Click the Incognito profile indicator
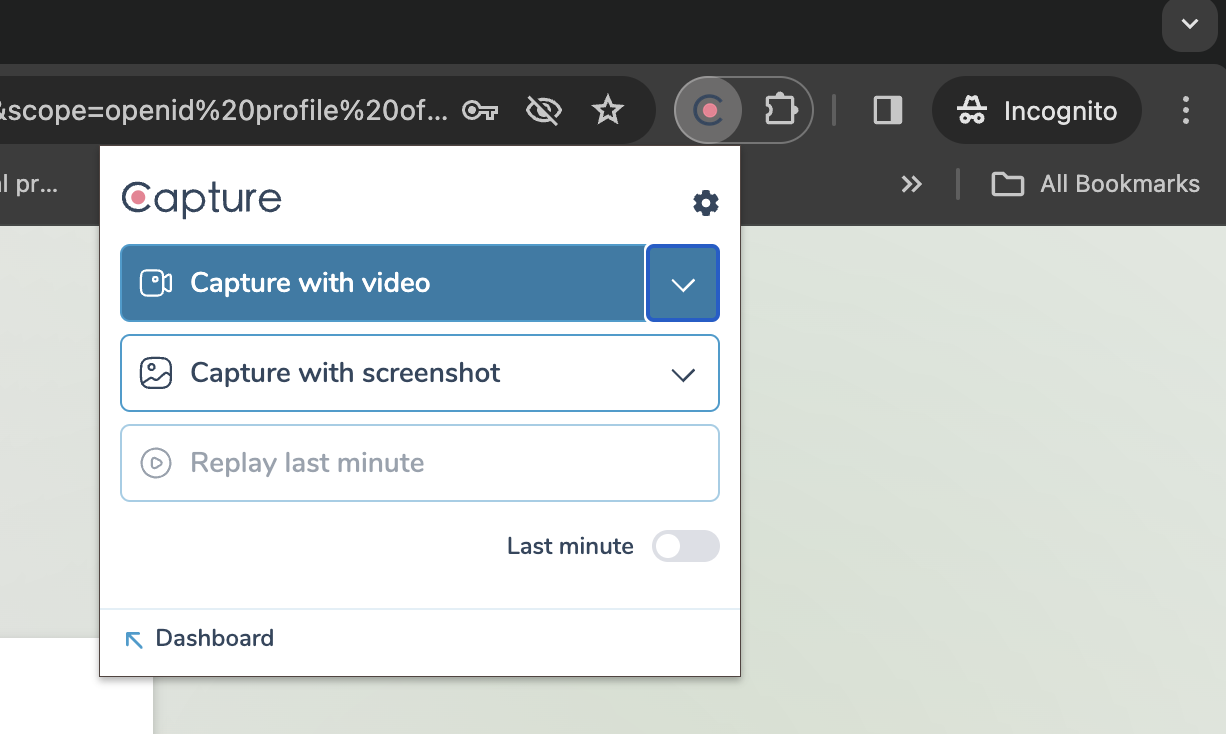The image size is (1226, 734). [x=1037, y=110]
